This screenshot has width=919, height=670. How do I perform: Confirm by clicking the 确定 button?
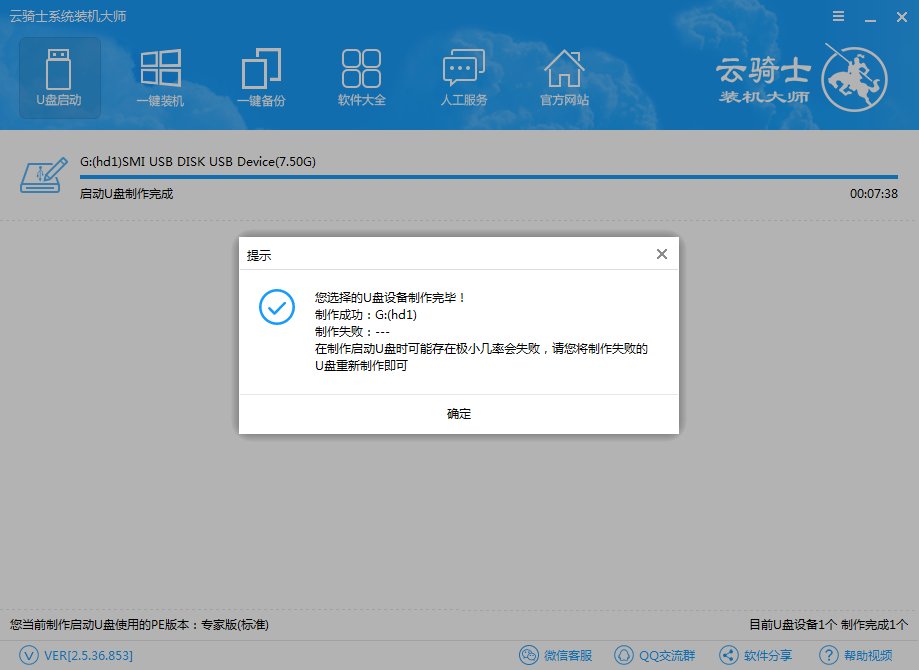point(458,413)
